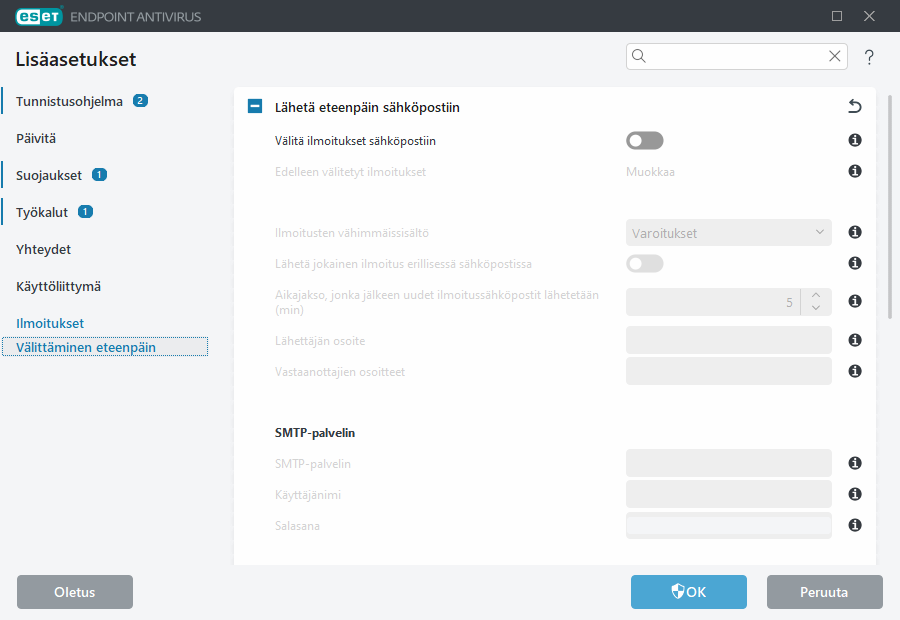
Task: Click the Lähettäjän osoite field
Action: point(728,340)
